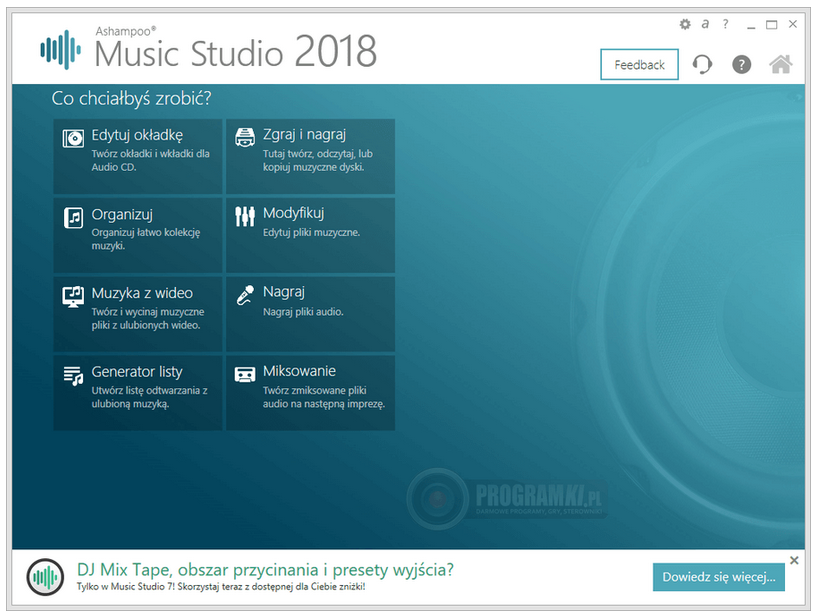Go to the home screen via the house icon

click(x=781, y=65)
